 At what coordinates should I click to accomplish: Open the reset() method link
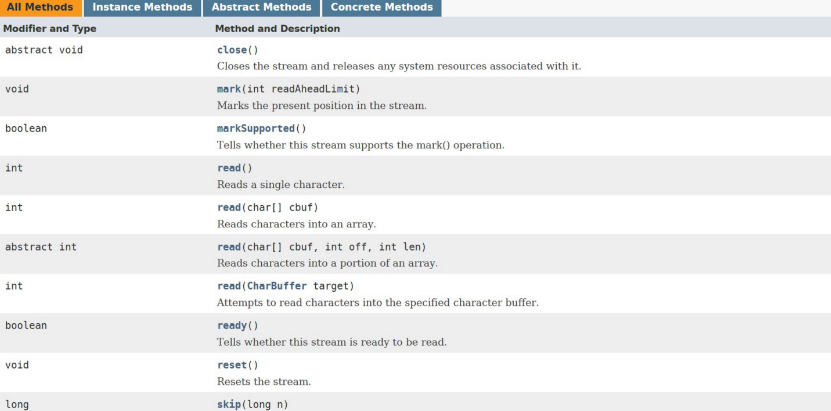tap(232, 365)
